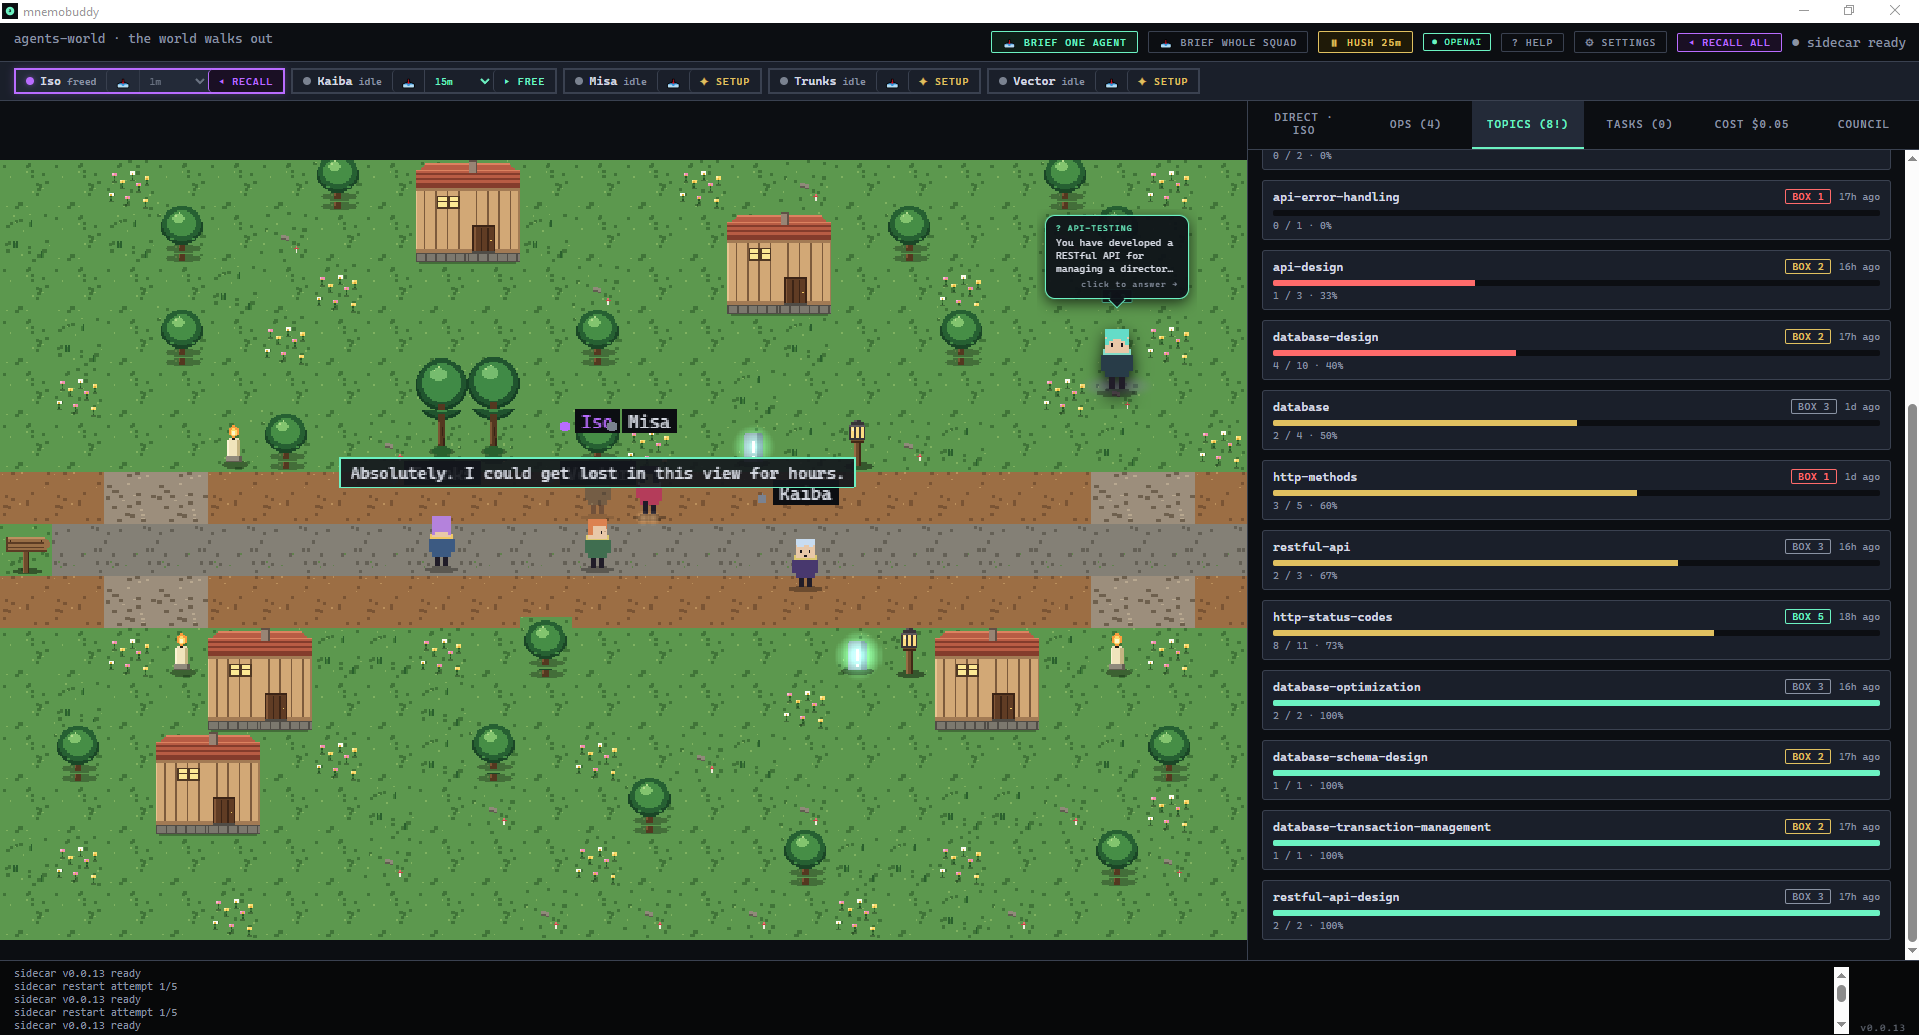This screenshot has width=1919, height=1035.
Task: Click the BRIEF WHOLE SQUAD button
Action: pyautogui.click(x=1228, y=43)
